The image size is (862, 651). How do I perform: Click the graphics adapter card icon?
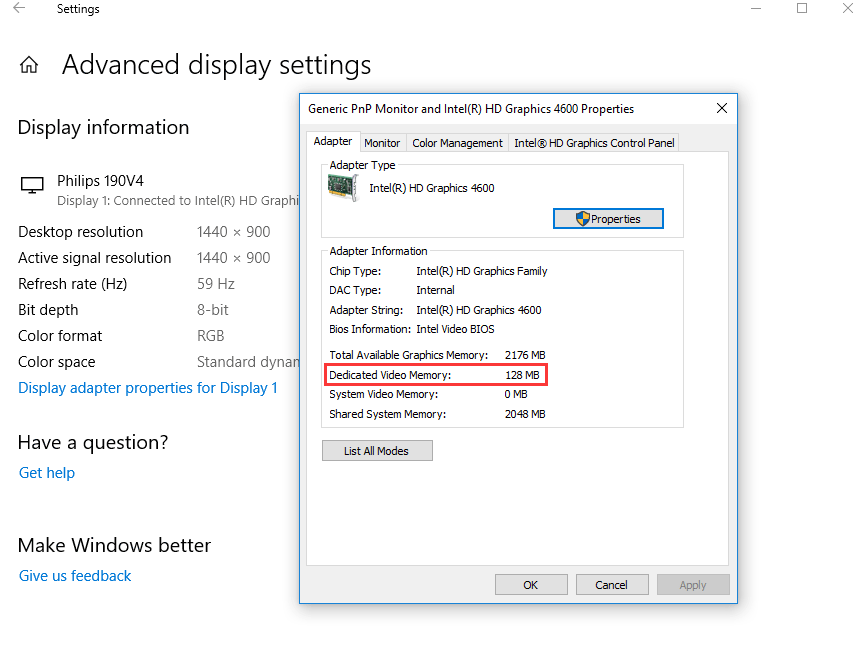click(344, 187)
